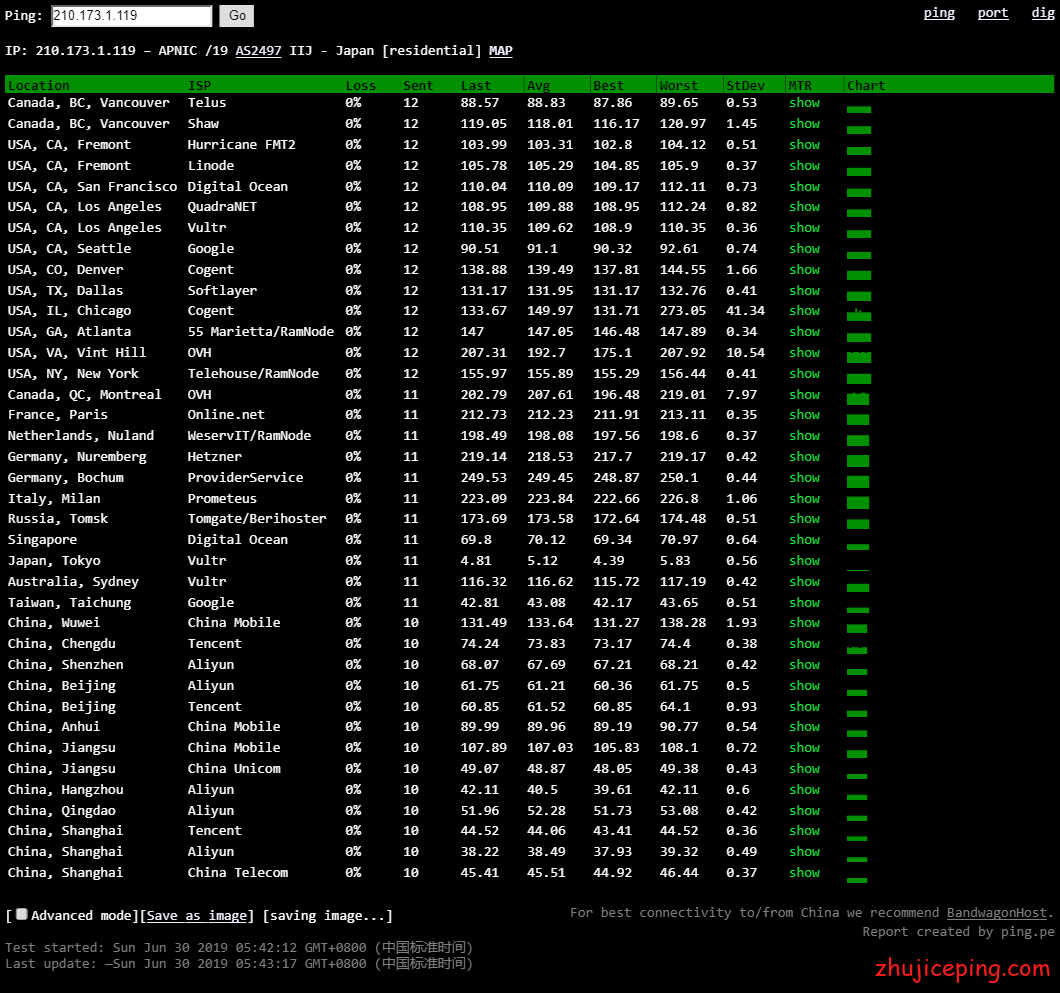This screenshot has height=993, width=1060.
Task: Open the port tool link
Action: click(992, 13)
